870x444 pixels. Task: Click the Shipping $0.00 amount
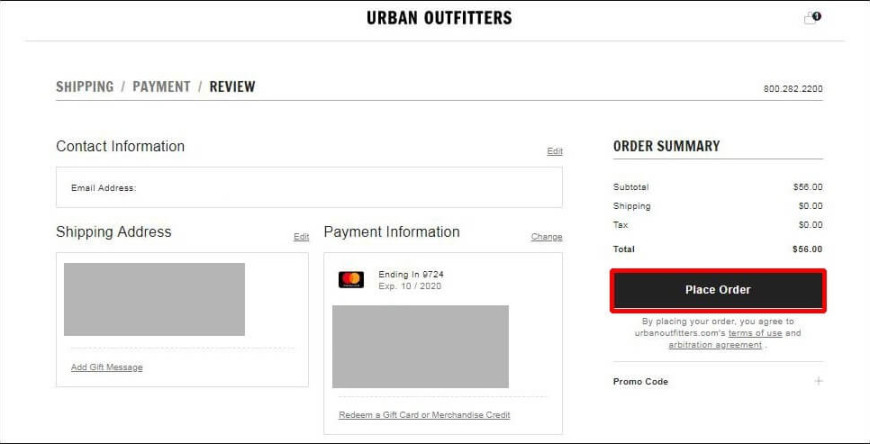click(x=811, y=206)
